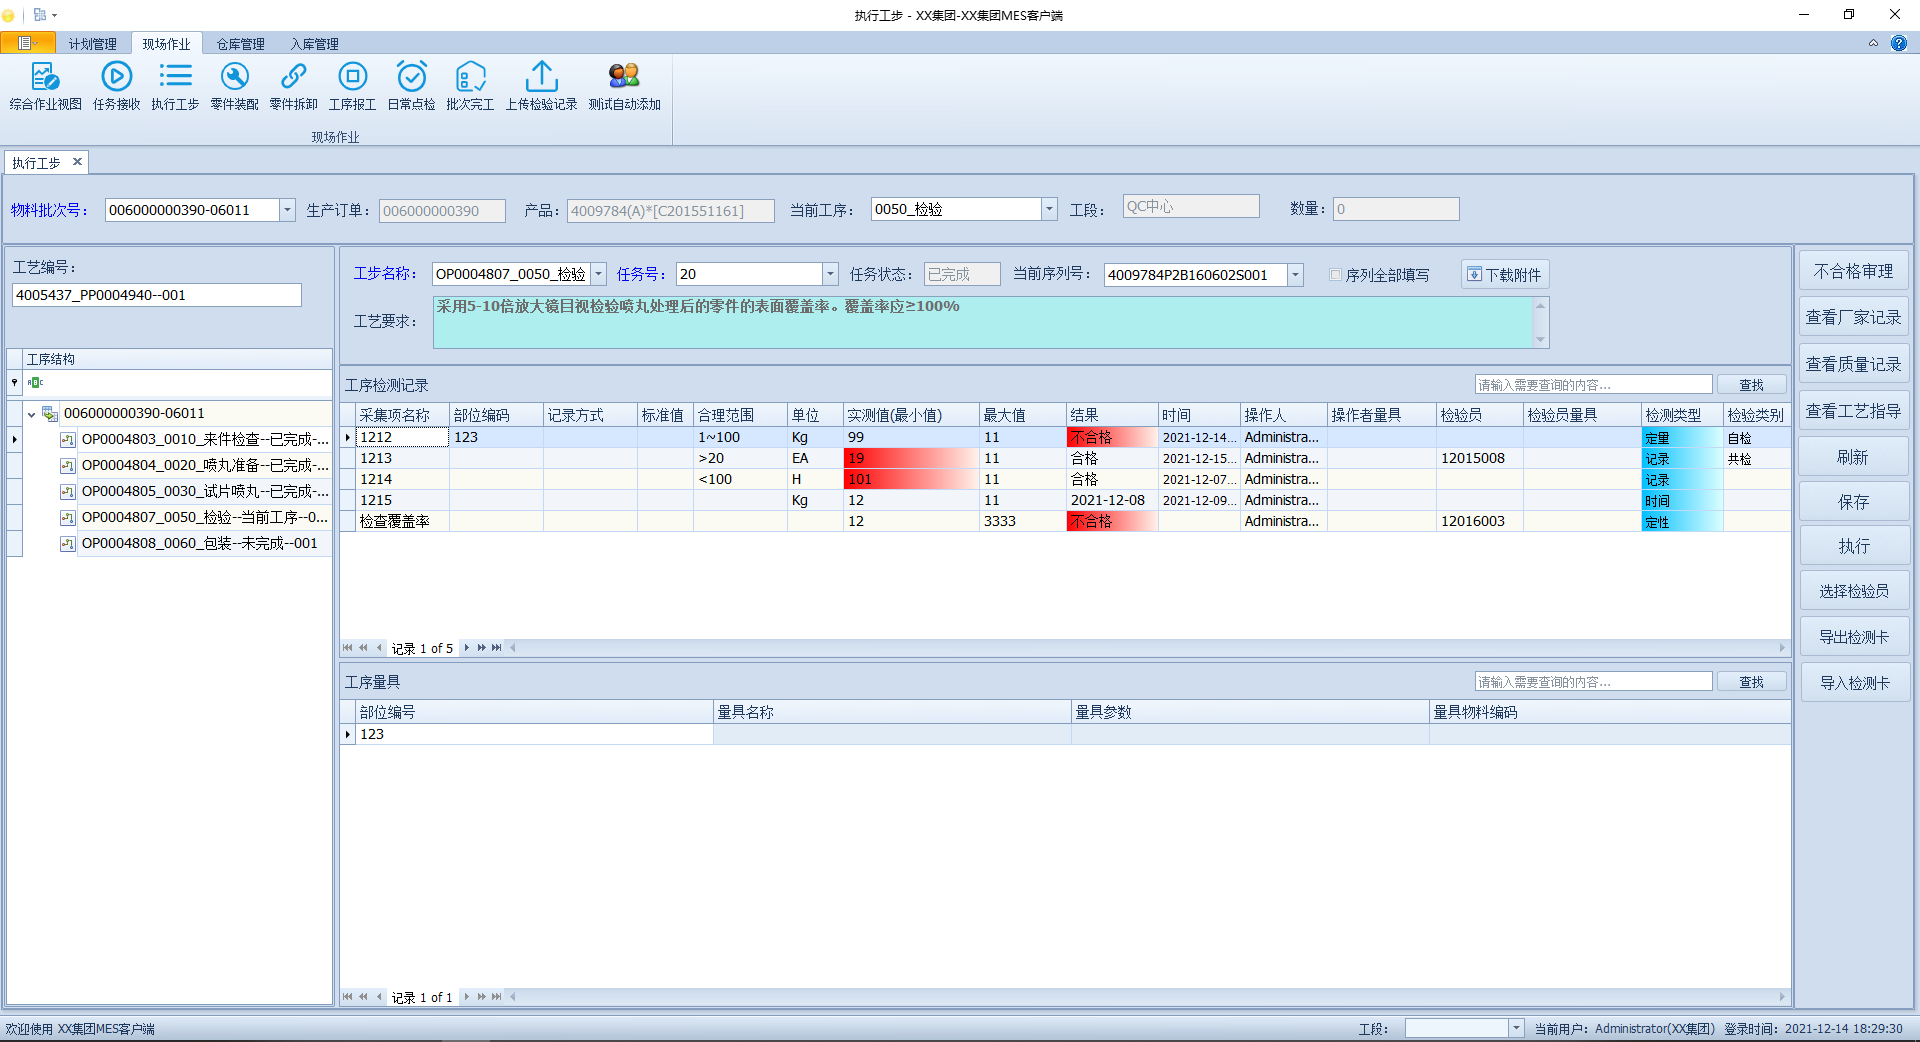
Task: Click the 工序报工 icon
Action: click(352, 85)
